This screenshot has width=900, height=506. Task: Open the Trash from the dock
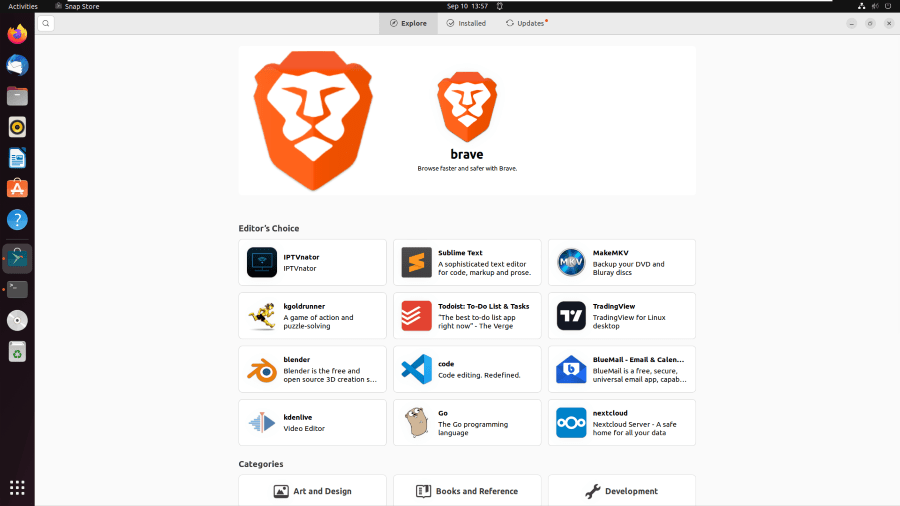tap(17, 352)
